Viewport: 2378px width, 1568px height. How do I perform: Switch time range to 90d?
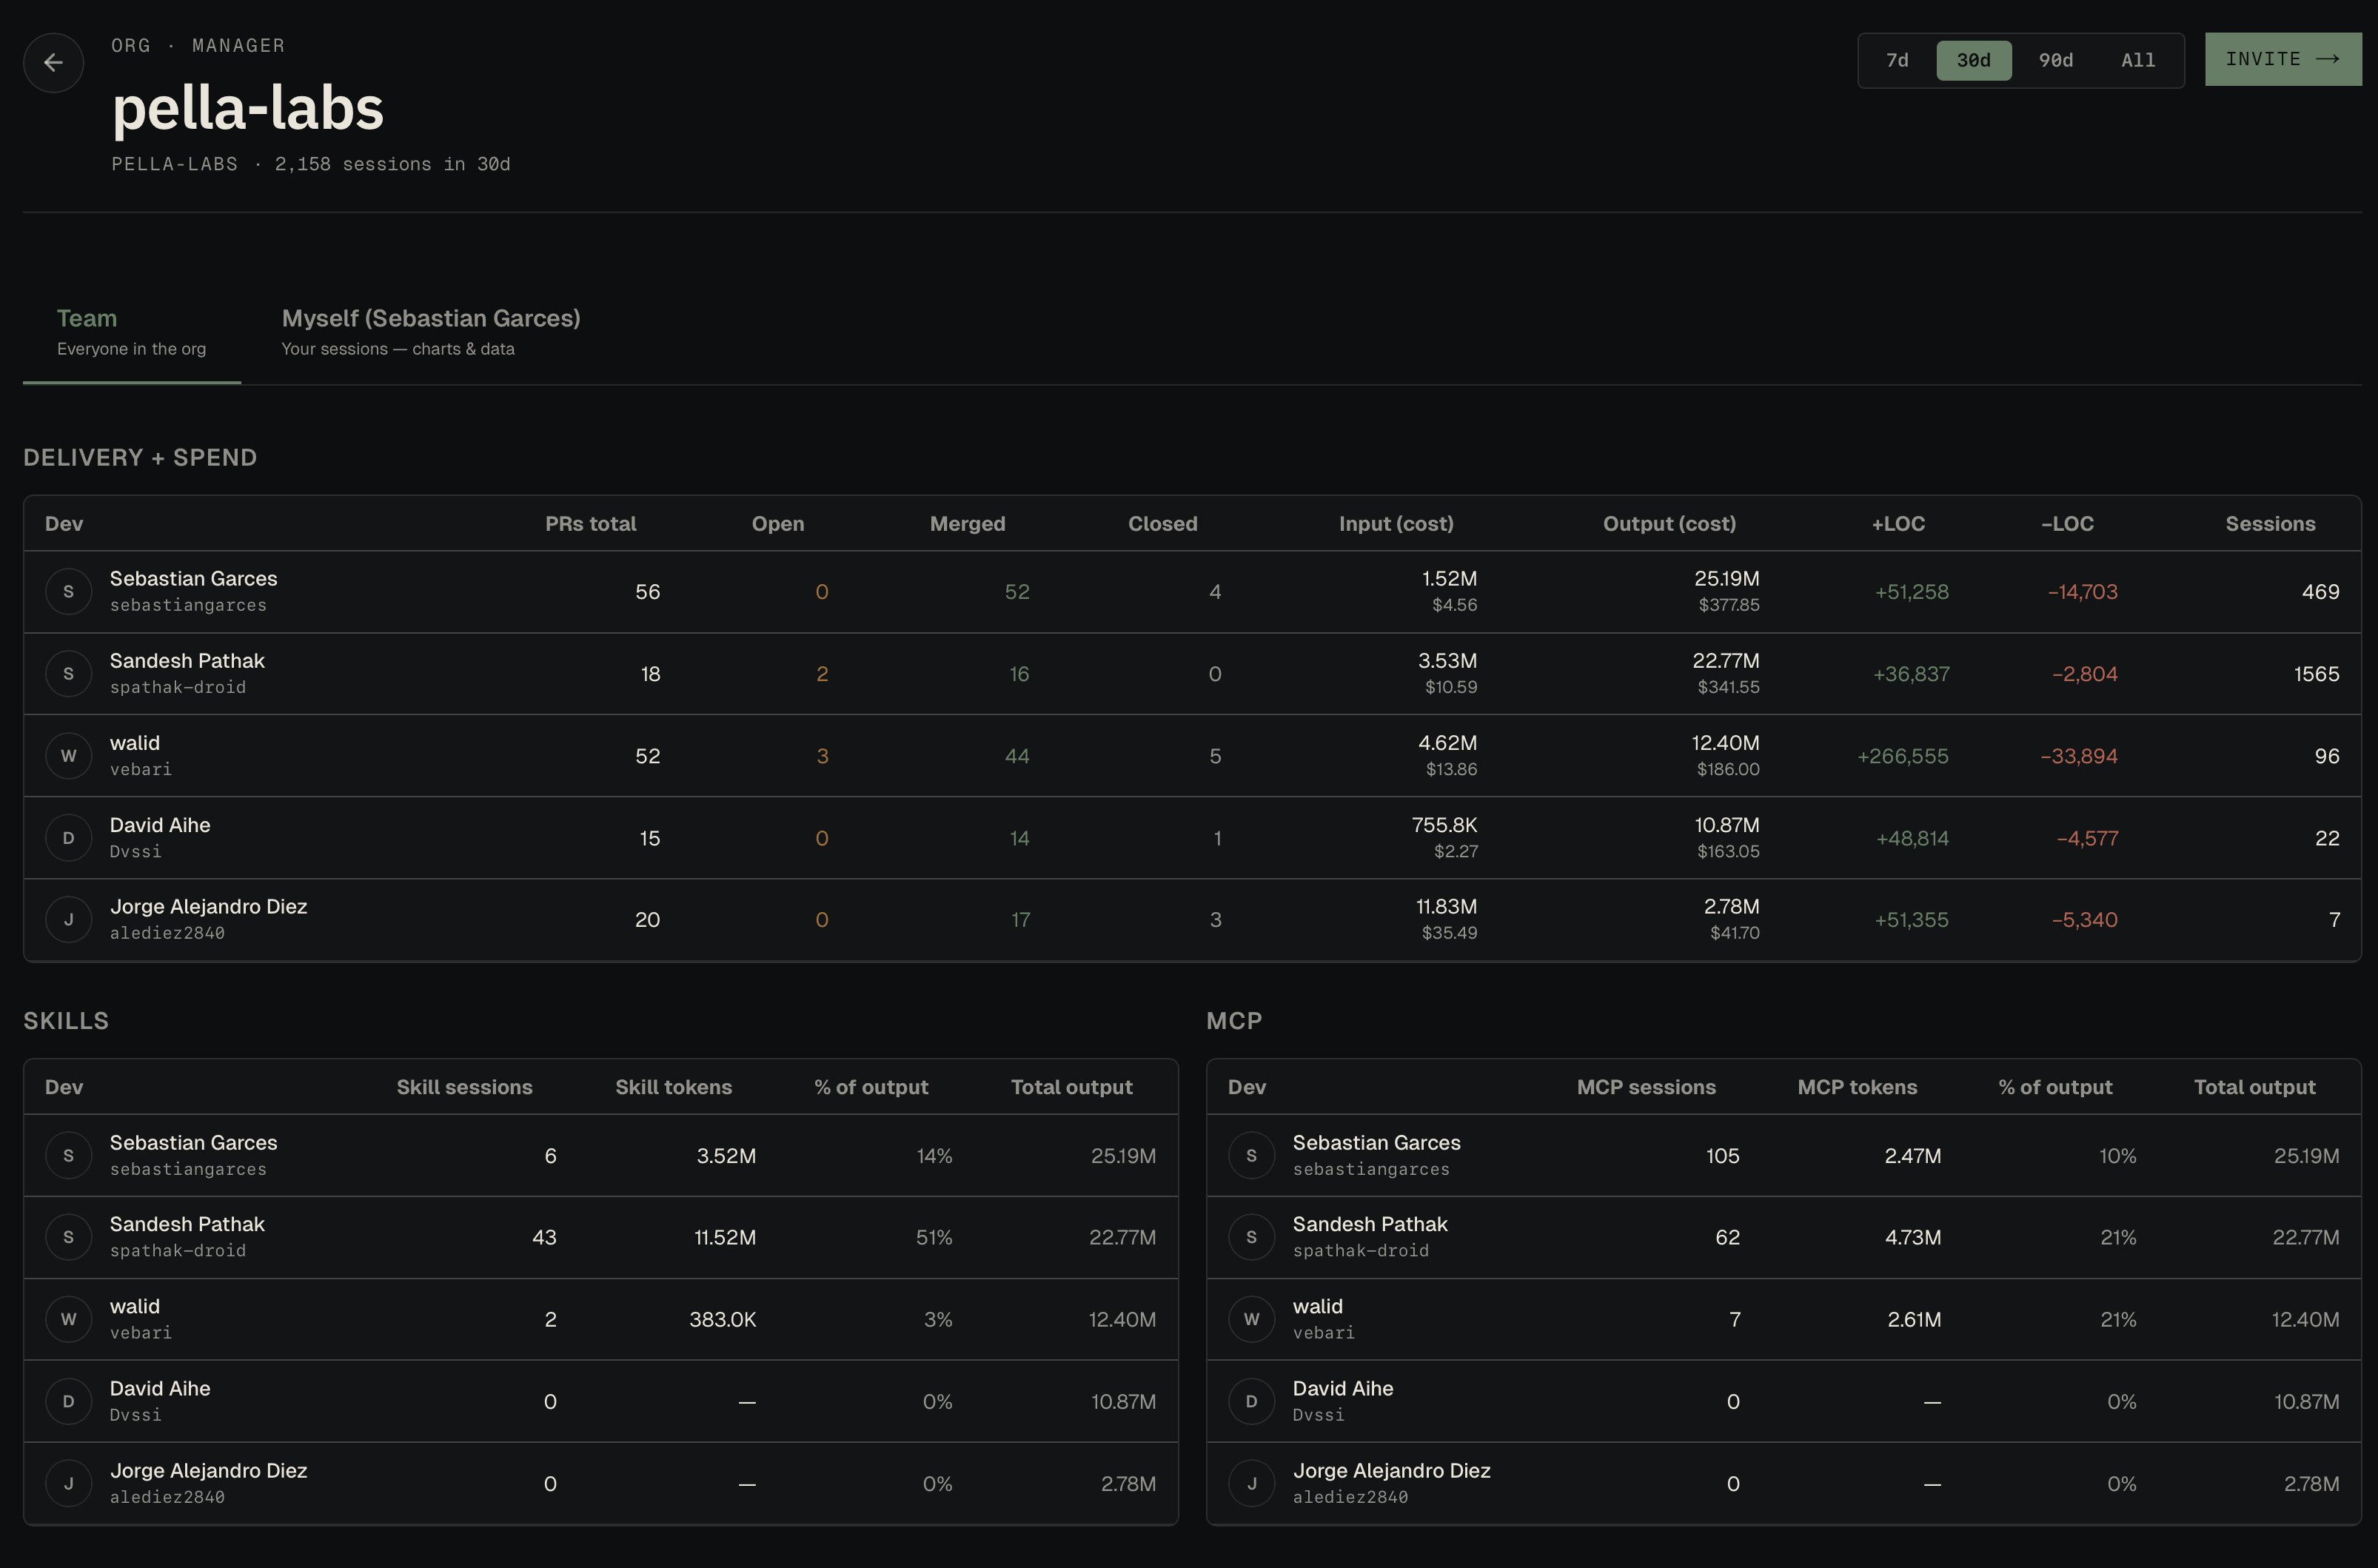[x=2056, y=60]
